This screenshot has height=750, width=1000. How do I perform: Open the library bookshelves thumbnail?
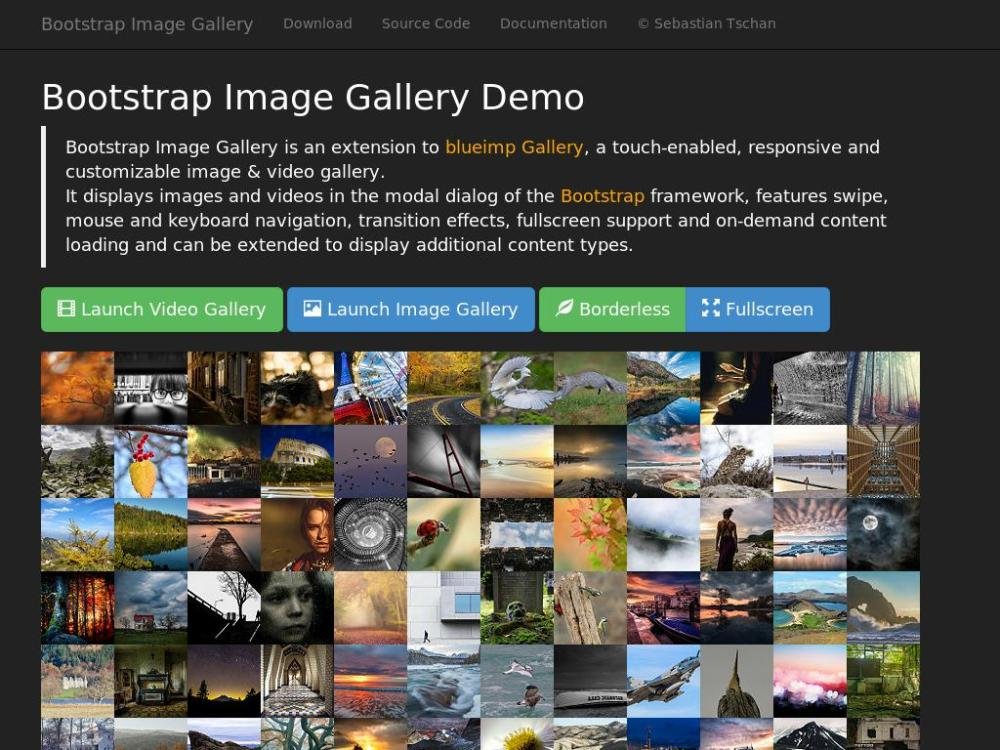(883, 461)
